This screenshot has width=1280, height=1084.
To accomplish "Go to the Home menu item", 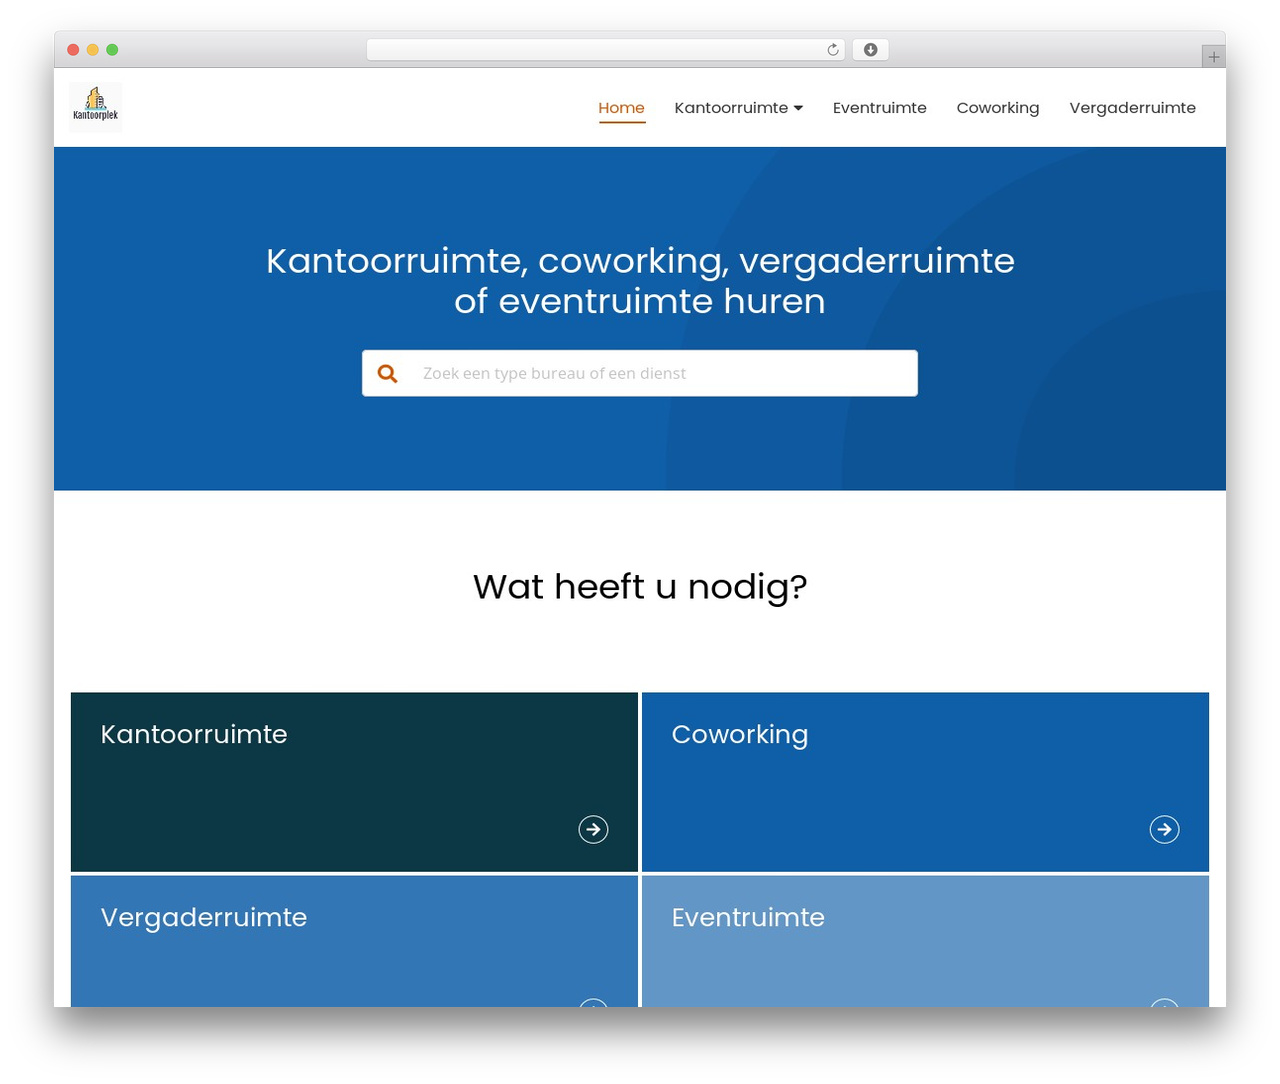I will (x=621, y=108).
